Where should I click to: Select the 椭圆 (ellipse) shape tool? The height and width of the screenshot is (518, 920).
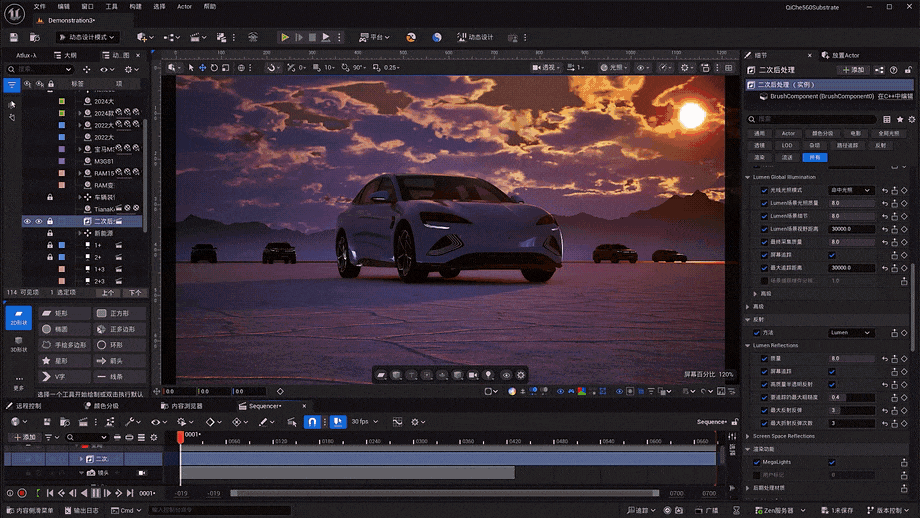pyautogui.click(x=62, y=328)
